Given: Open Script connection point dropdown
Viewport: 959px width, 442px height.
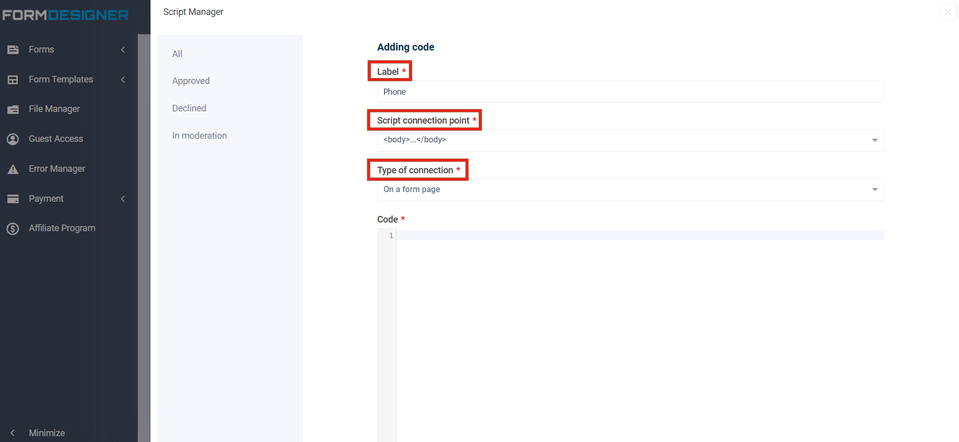Looking at the screenshot, I should 631,140.
